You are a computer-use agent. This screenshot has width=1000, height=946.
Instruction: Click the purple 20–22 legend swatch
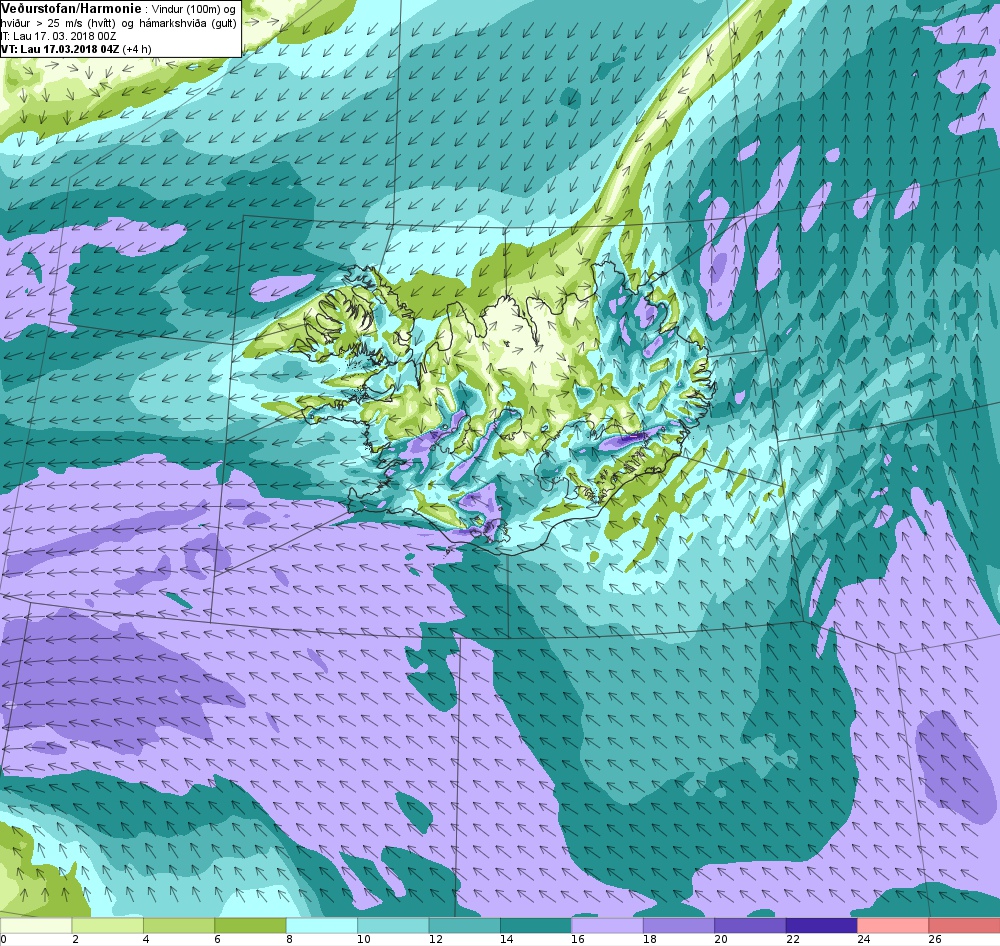[x=750, y=924]
